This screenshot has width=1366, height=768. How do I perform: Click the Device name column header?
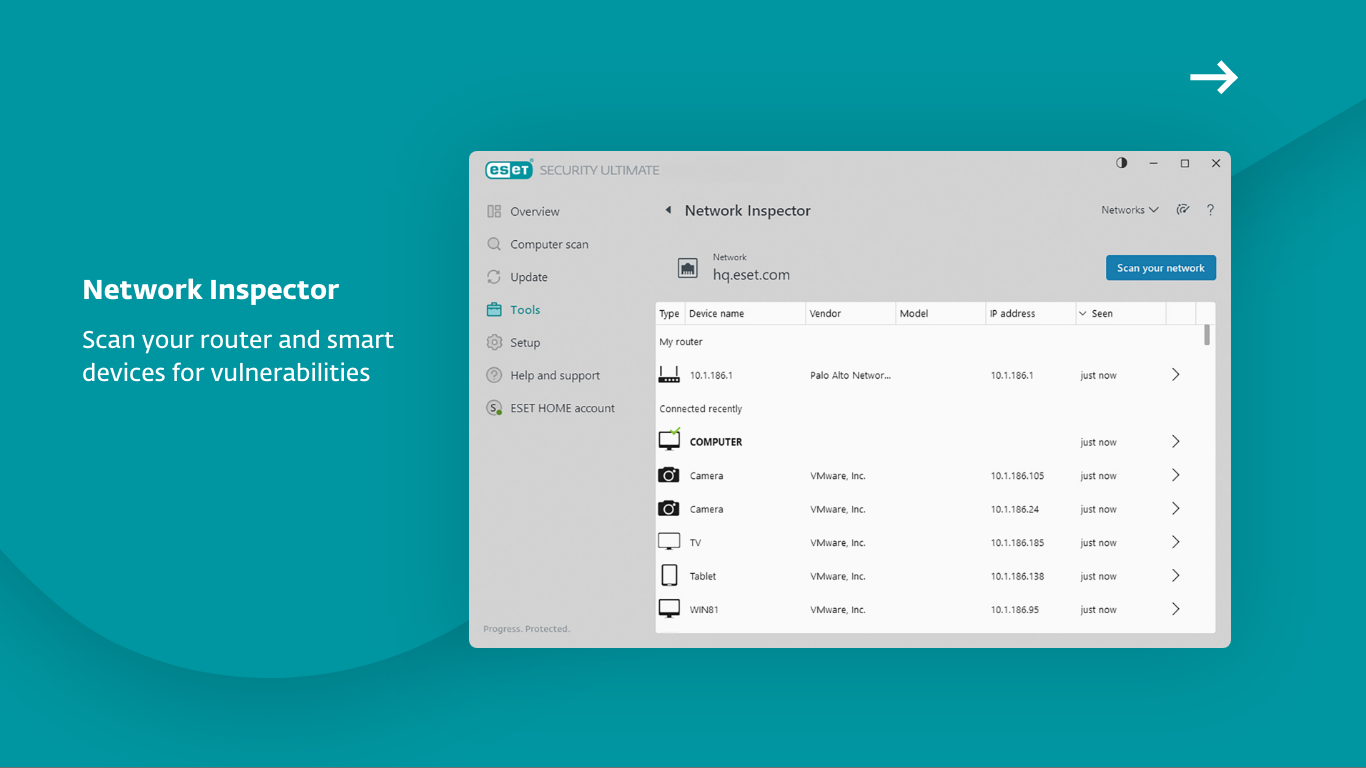pyautogui.click(x=715, y=313)
